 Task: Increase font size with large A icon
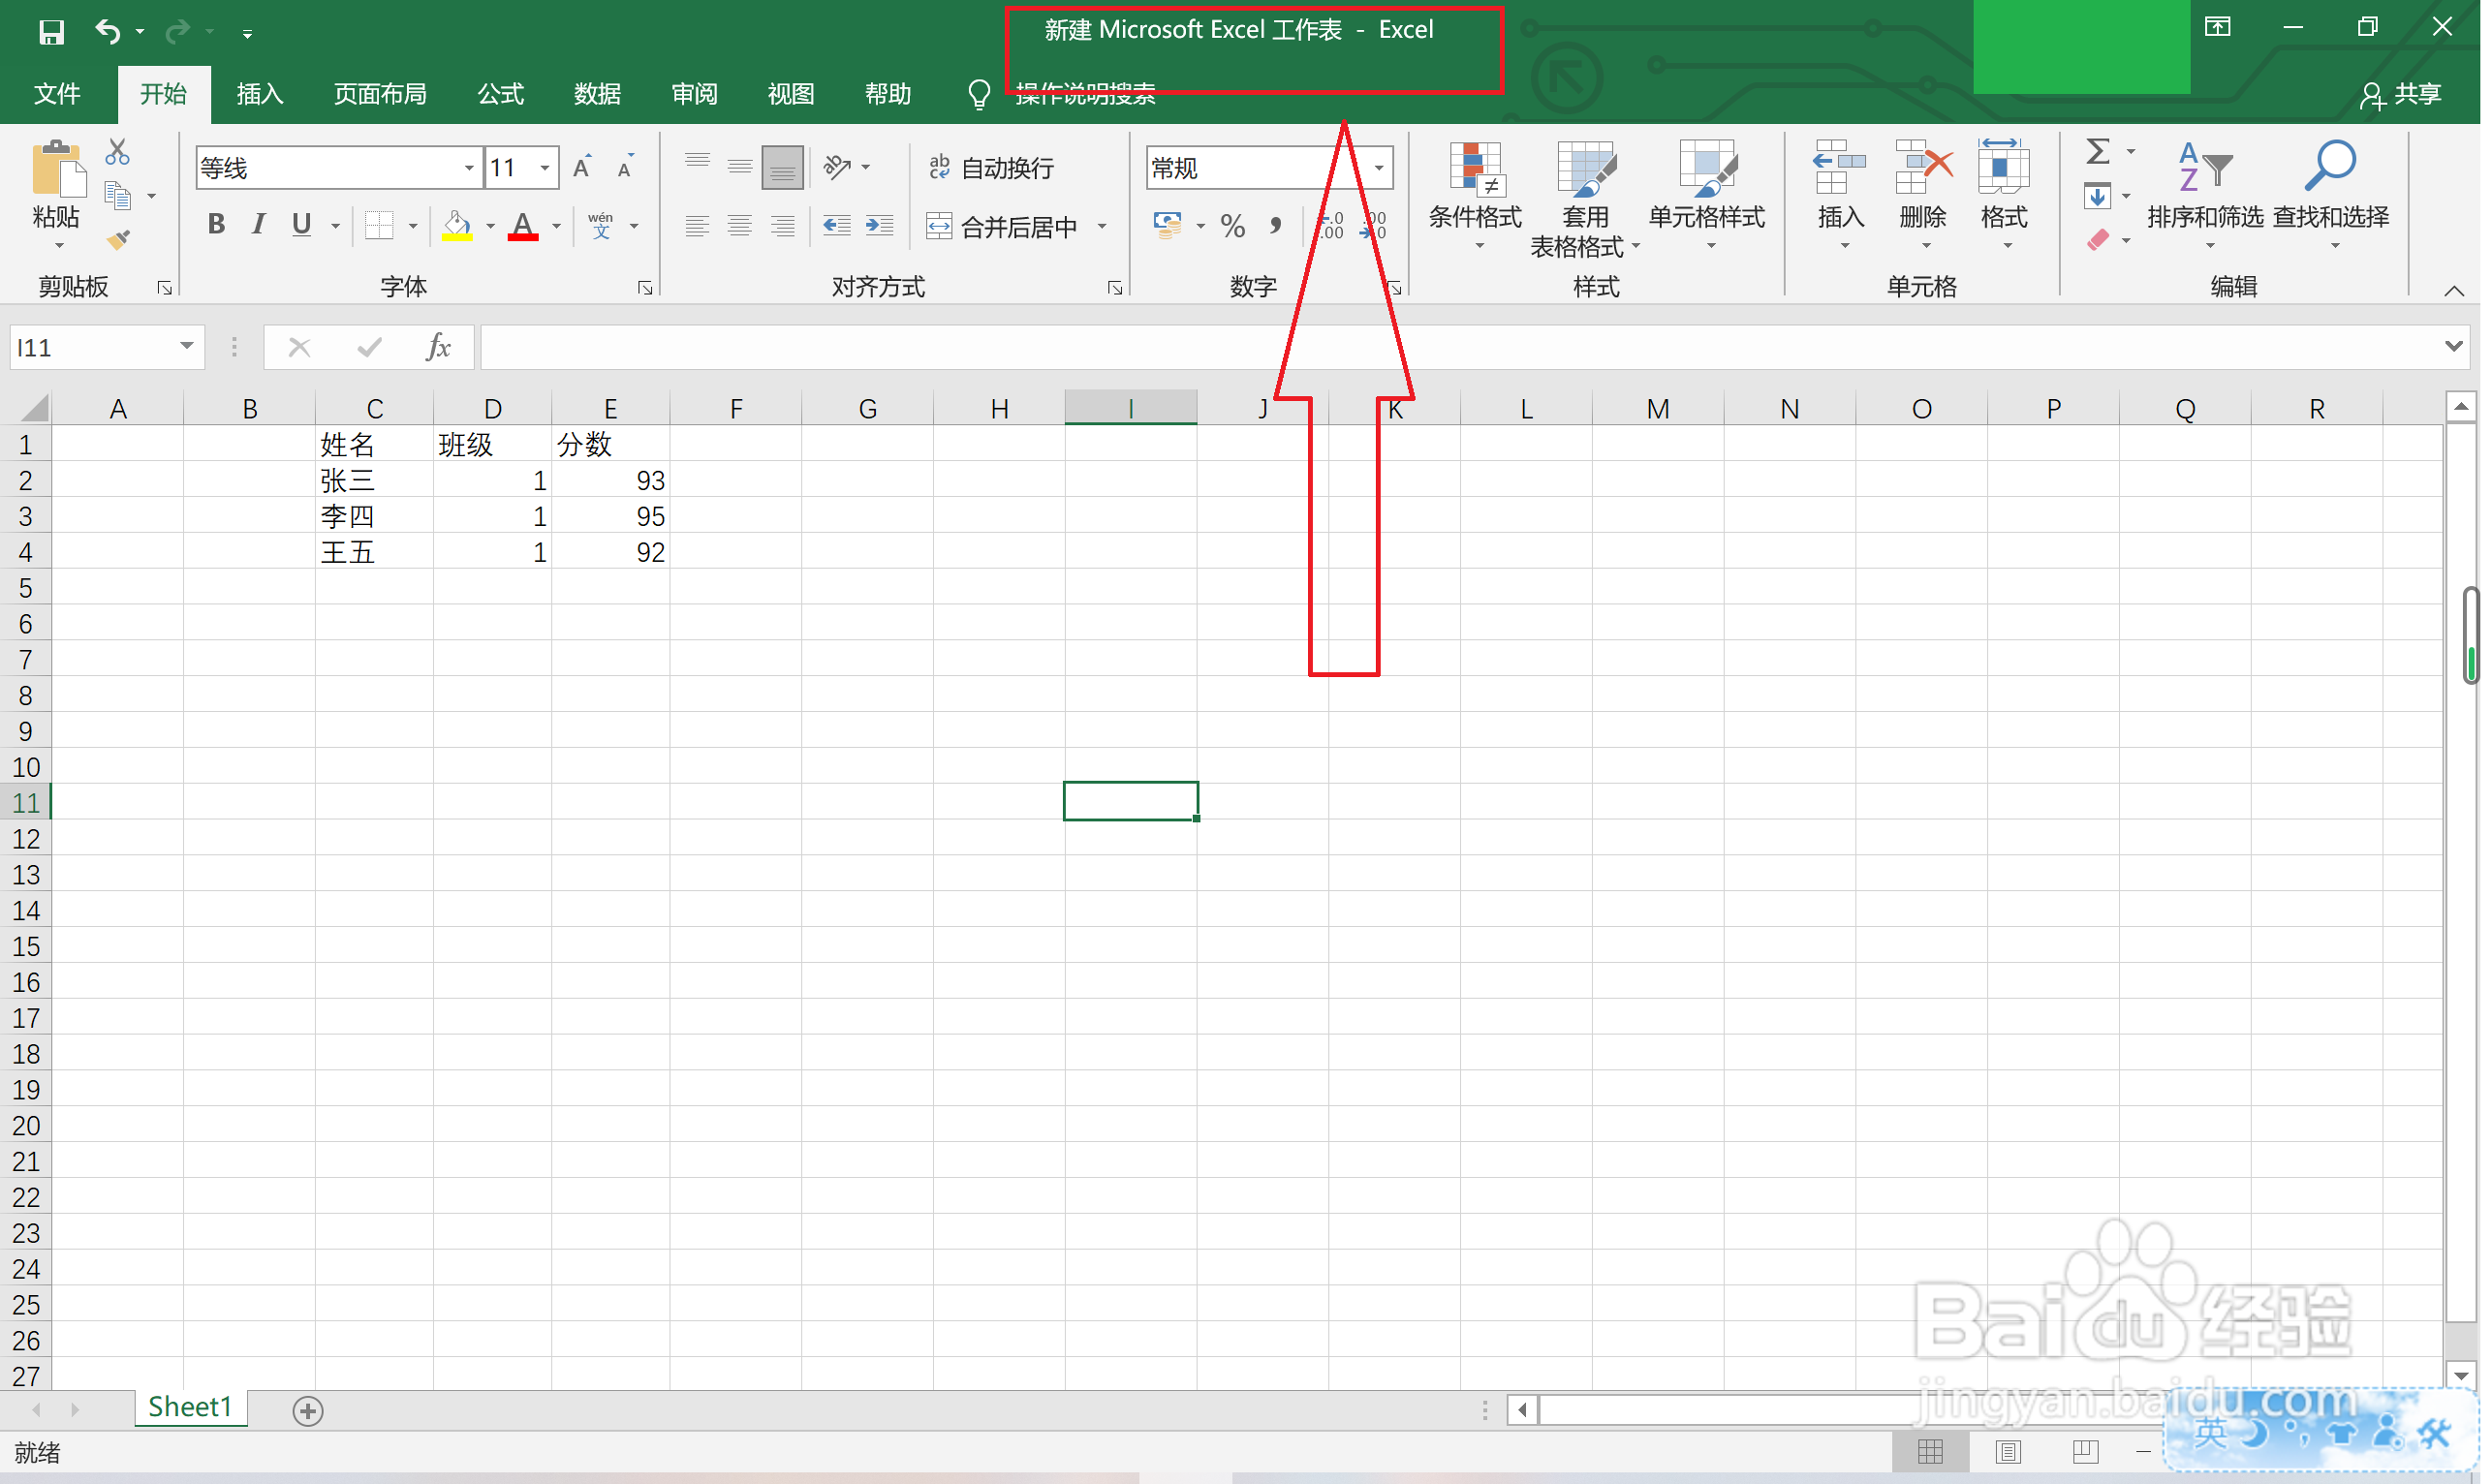point(583,168)
